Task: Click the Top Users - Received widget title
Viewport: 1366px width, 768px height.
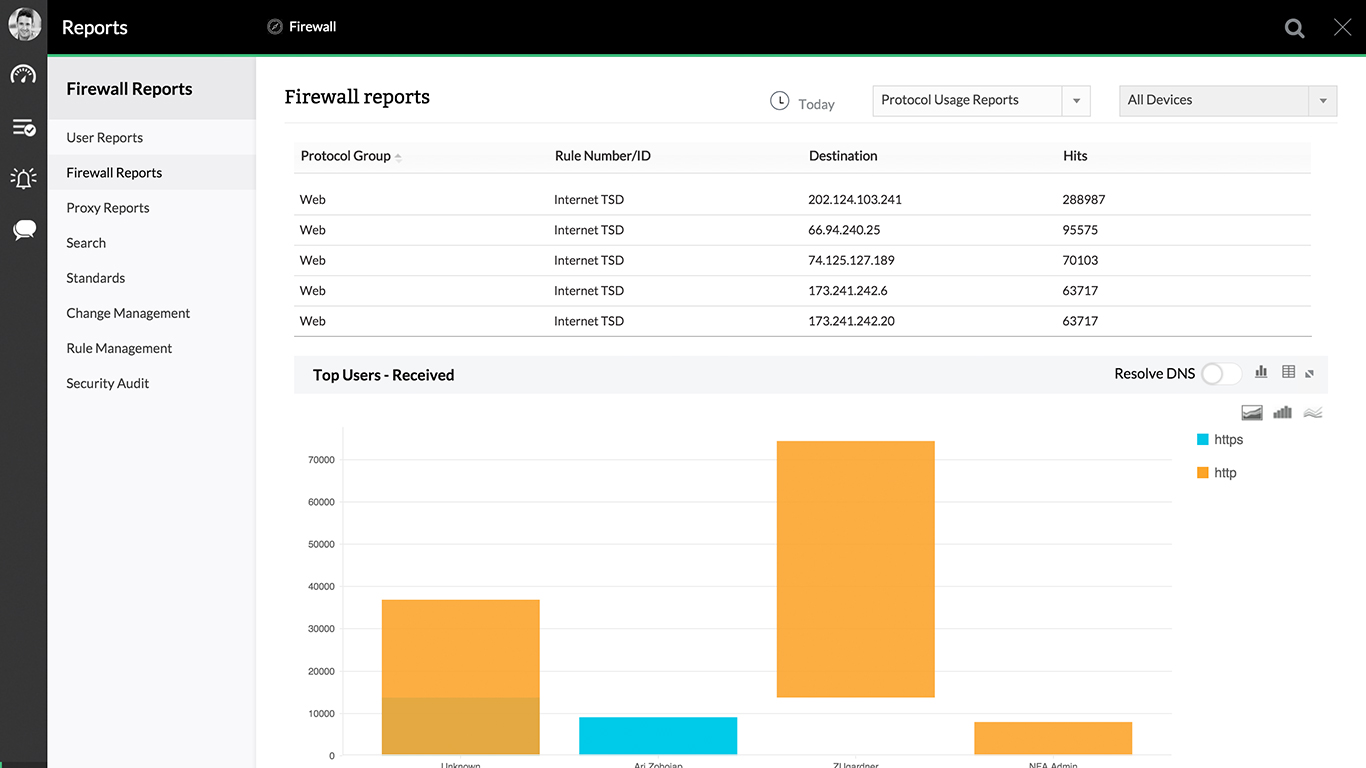Action: [384, 375]
